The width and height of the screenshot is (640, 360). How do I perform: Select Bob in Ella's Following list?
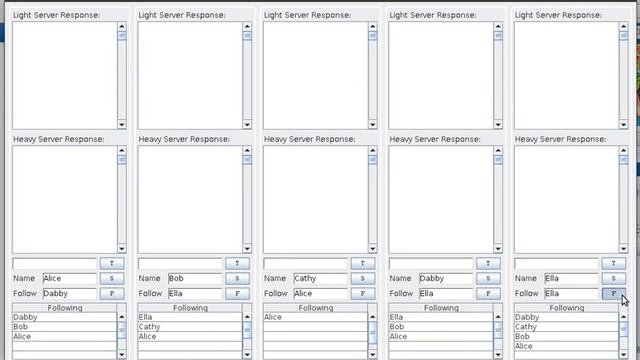click(x=566, y=337)
